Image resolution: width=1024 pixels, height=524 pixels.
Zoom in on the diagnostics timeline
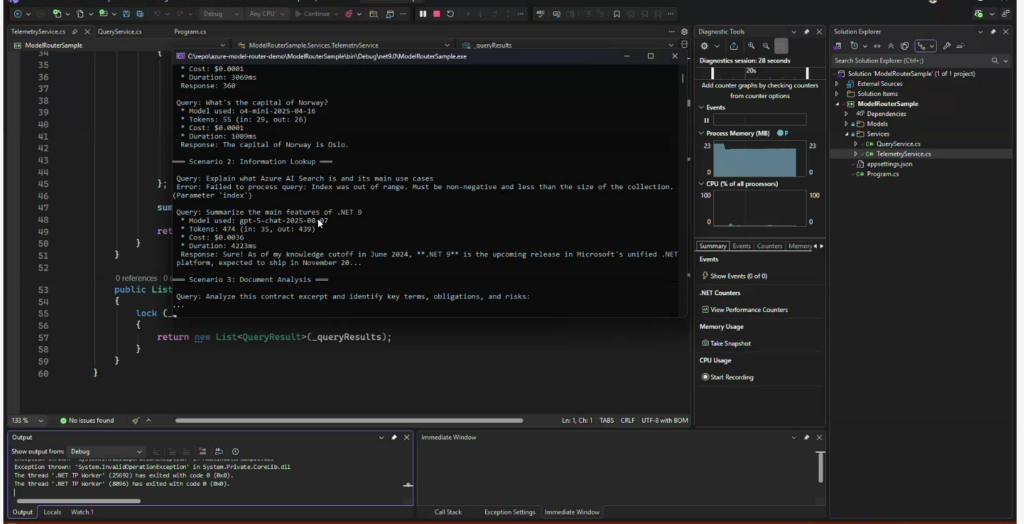tap(751, 46)
